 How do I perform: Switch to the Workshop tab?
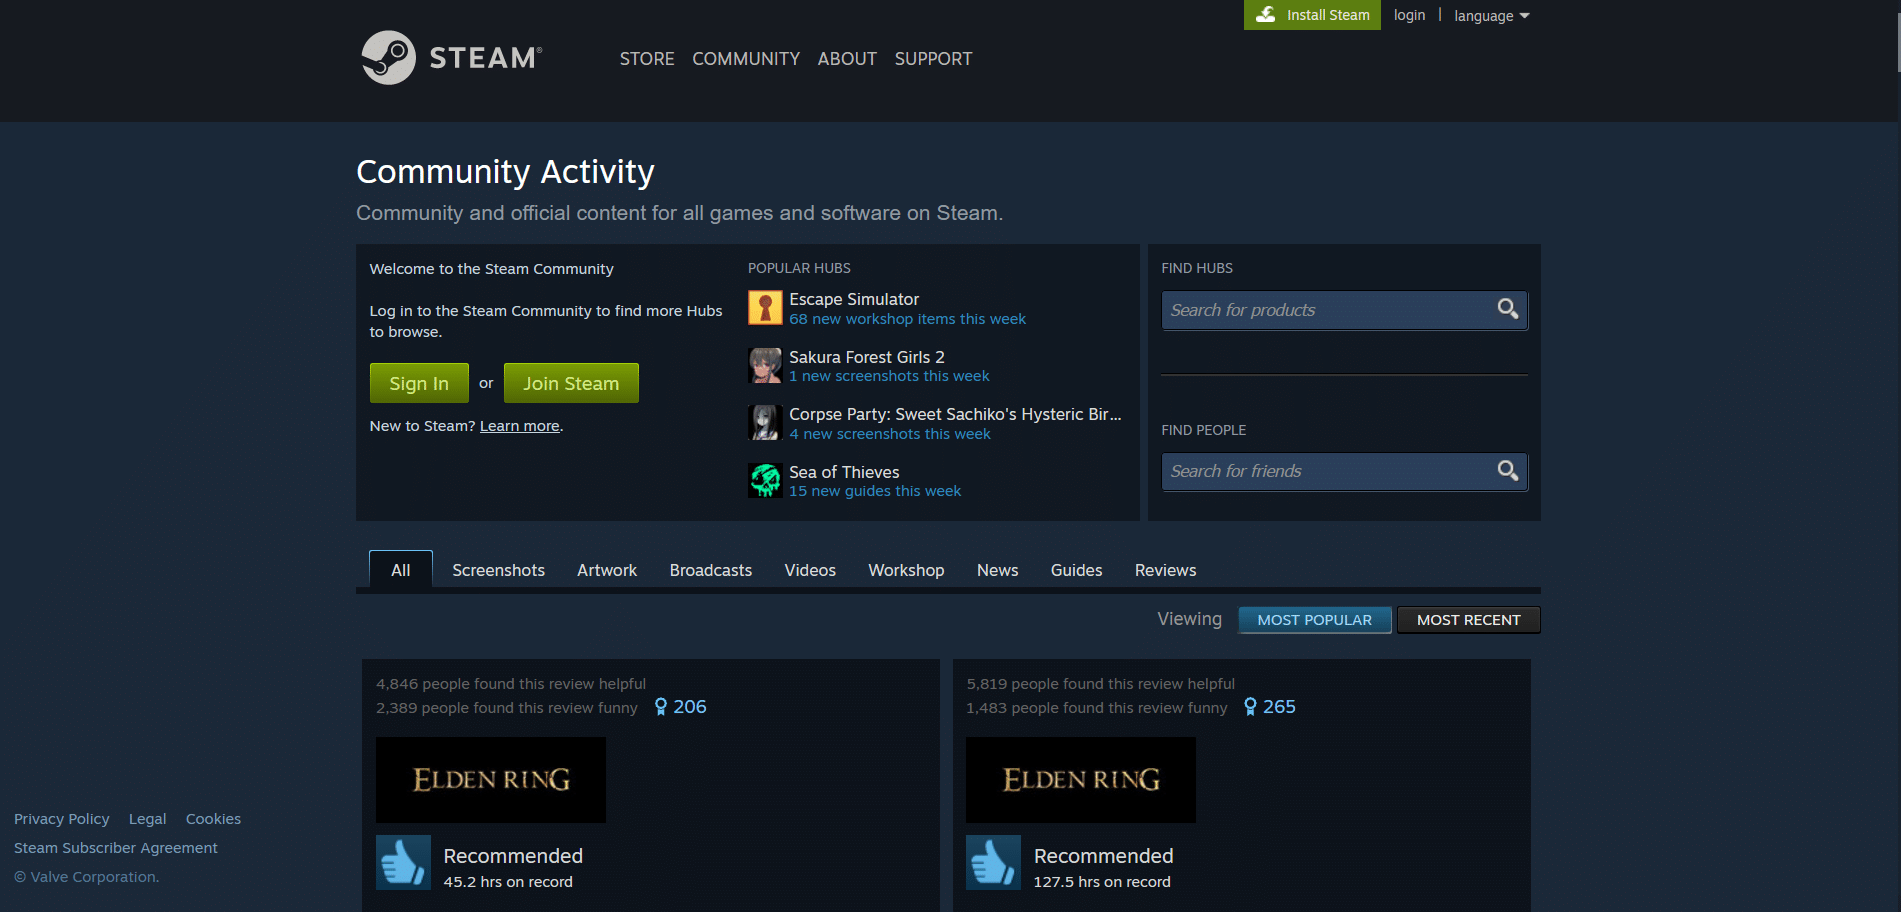pyautogui.click(x=906, y=570)
